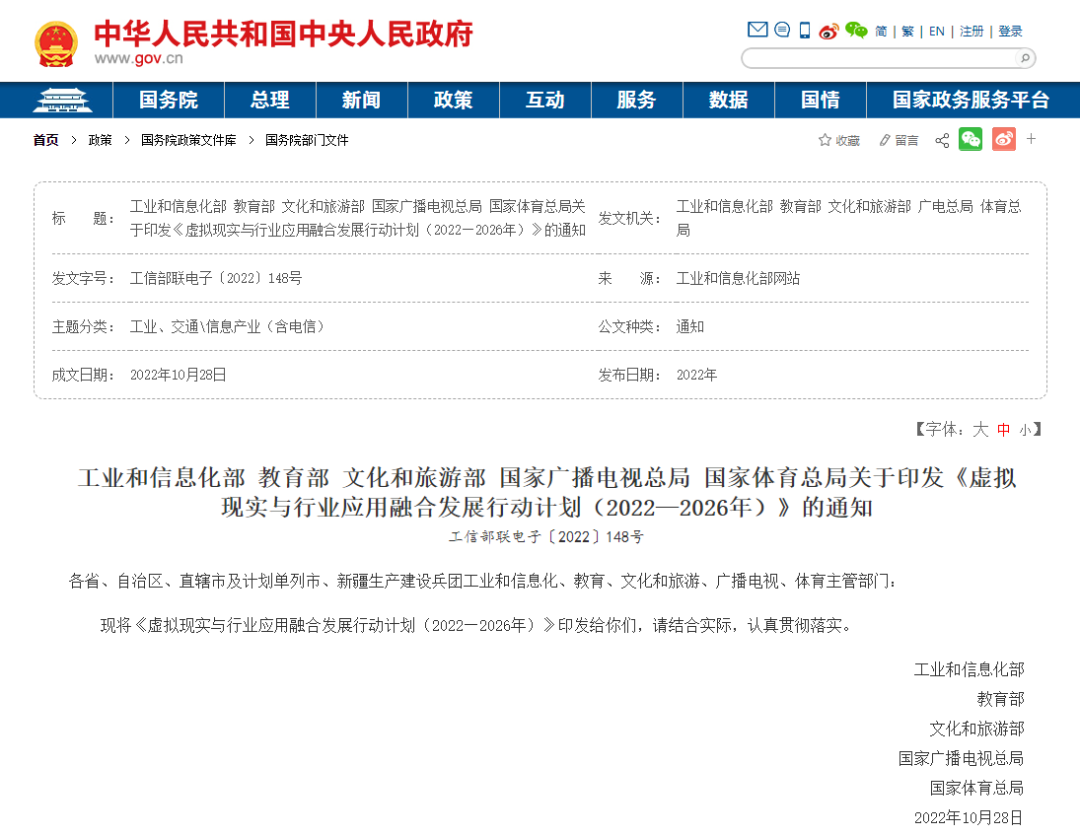Click the national emblem logo
The image size is (1080, 835).
point(56,45)
